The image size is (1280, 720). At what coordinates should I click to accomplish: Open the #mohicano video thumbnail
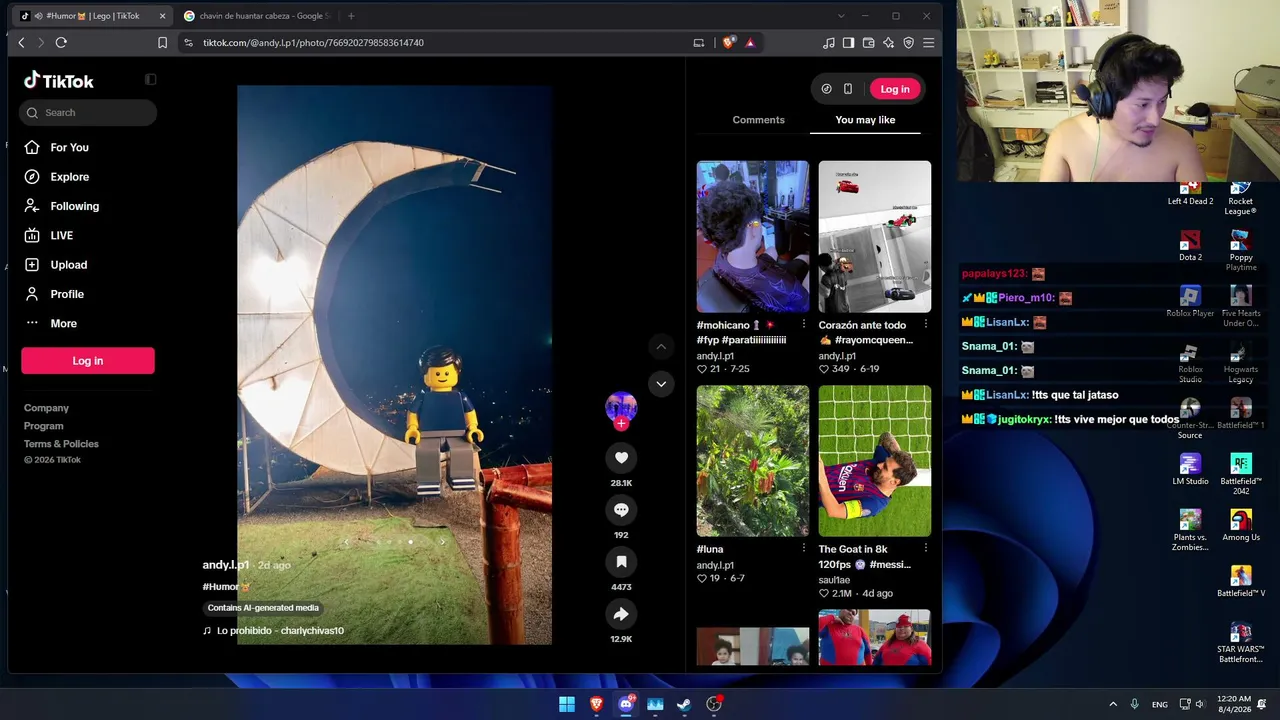click(x=753, y=237)
